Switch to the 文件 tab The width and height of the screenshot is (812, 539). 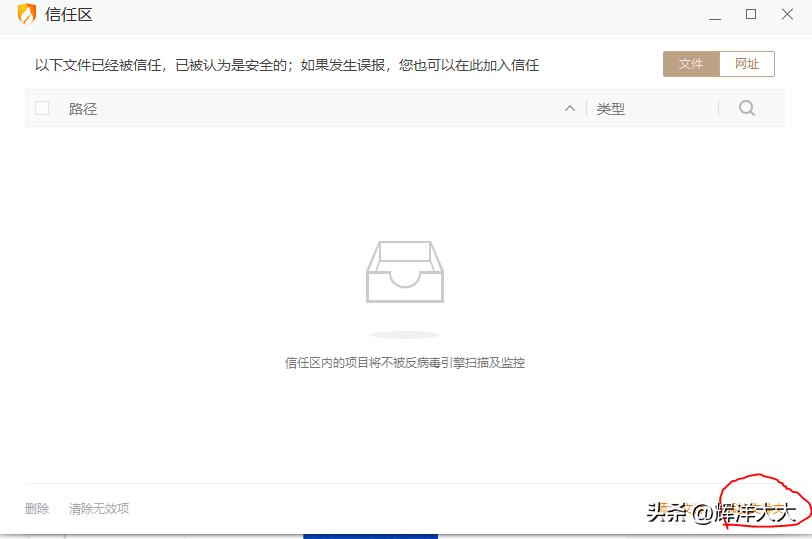(x=691, y=64)
